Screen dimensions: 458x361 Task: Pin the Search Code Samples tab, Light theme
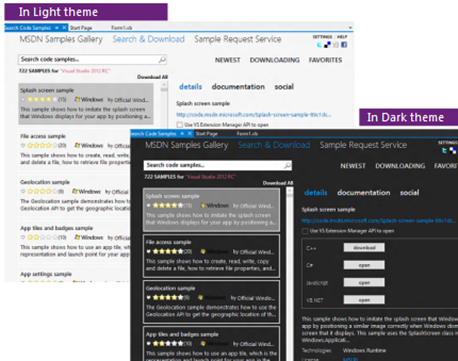[x=57, y=28]
